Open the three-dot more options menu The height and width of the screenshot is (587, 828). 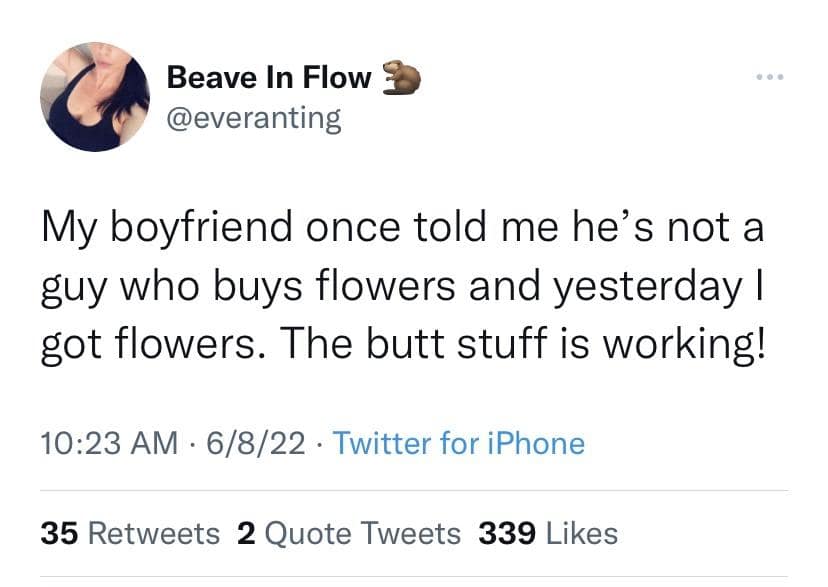tap(772, 77)
